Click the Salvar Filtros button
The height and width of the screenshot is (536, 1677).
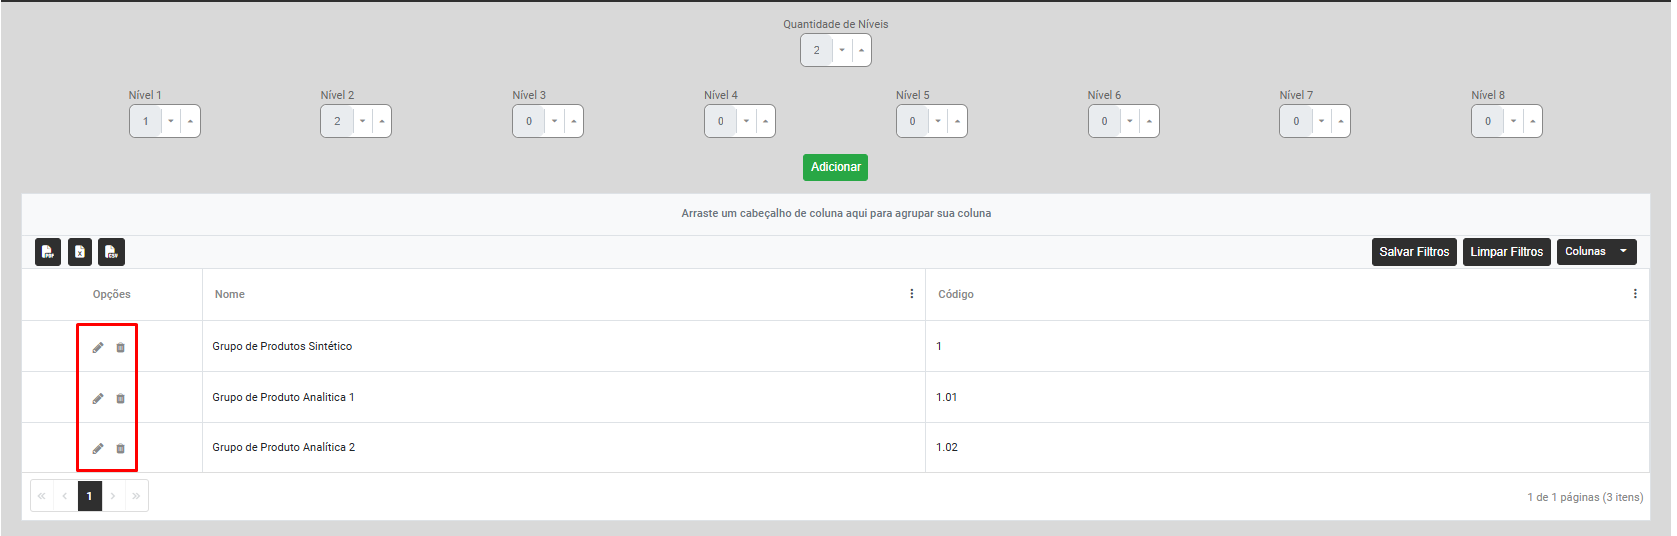pyautogui.click(x=1414, y=252)
